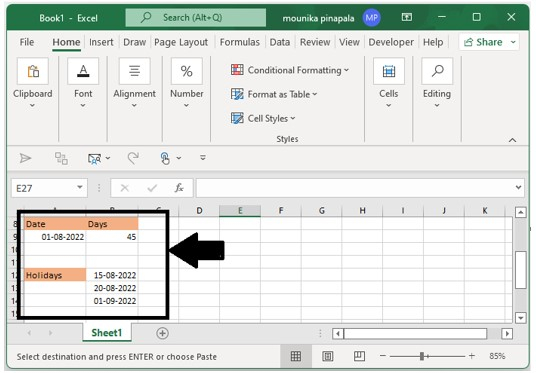
Task: Zoom in with the plus button
Action: [x=472, y=356]
